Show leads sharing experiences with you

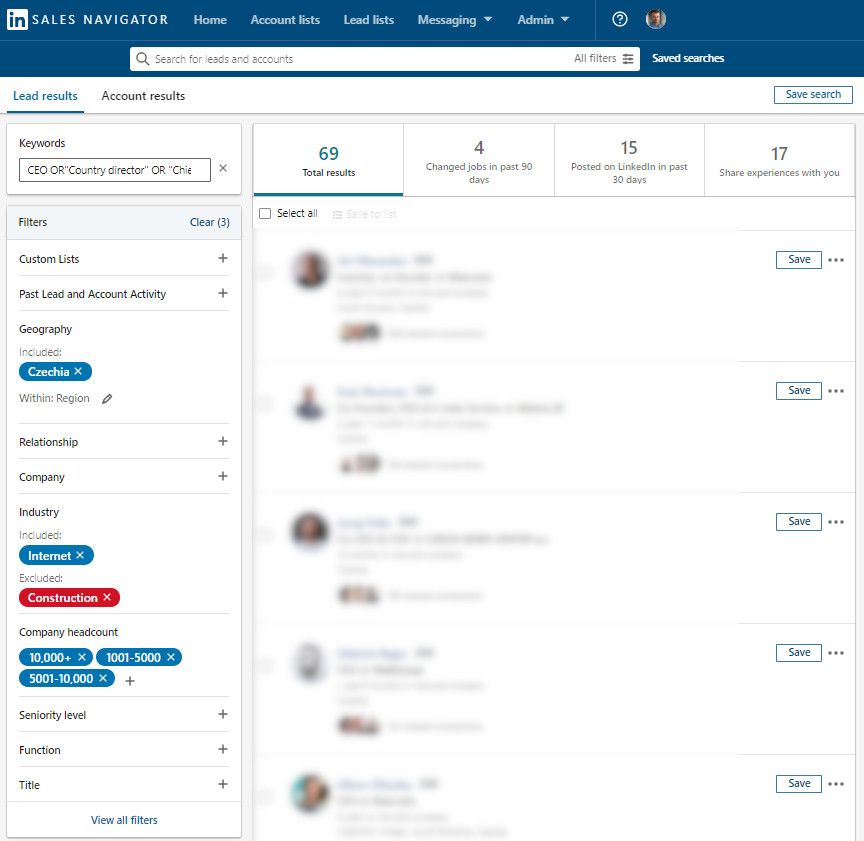coord(779,160)
